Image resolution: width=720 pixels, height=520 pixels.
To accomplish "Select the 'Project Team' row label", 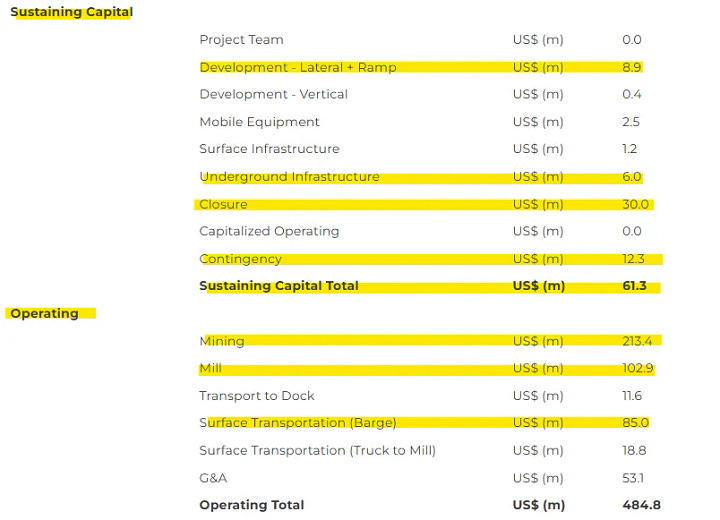I will point(241,40).
